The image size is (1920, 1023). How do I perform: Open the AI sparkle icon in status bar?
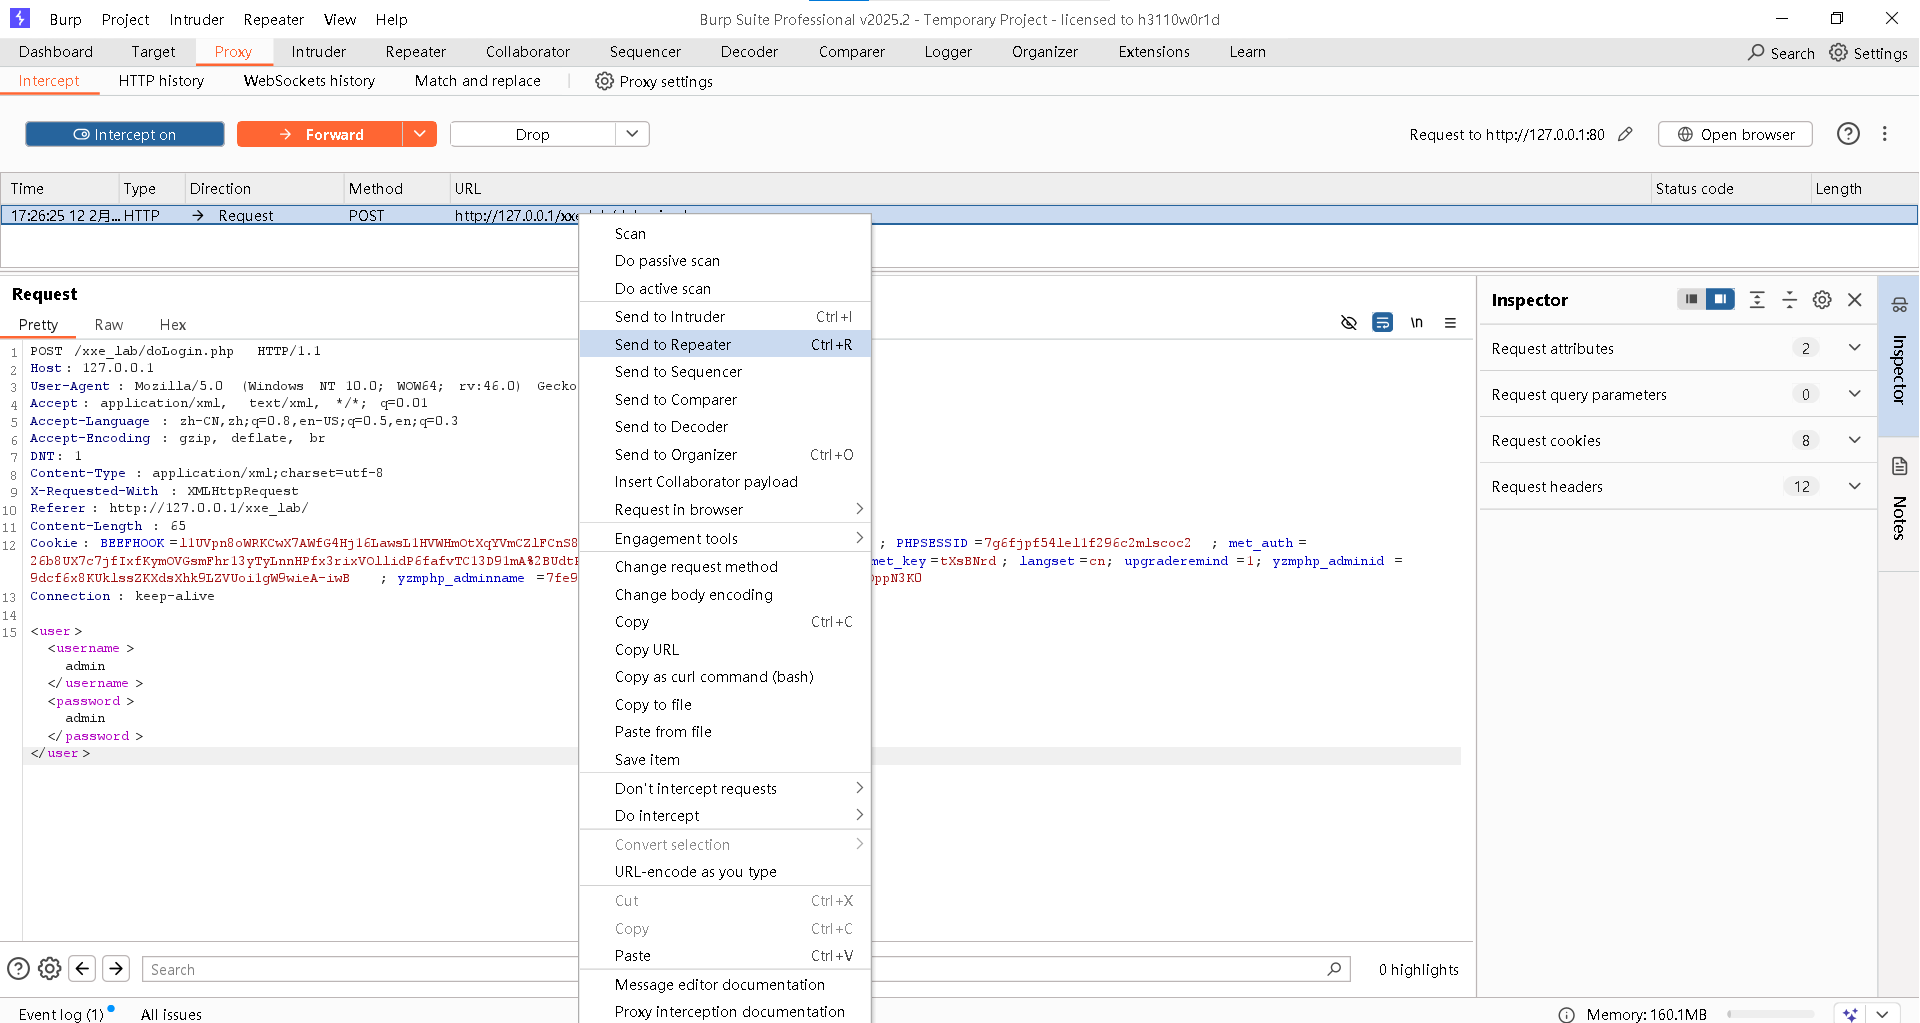point(1850,1014)
